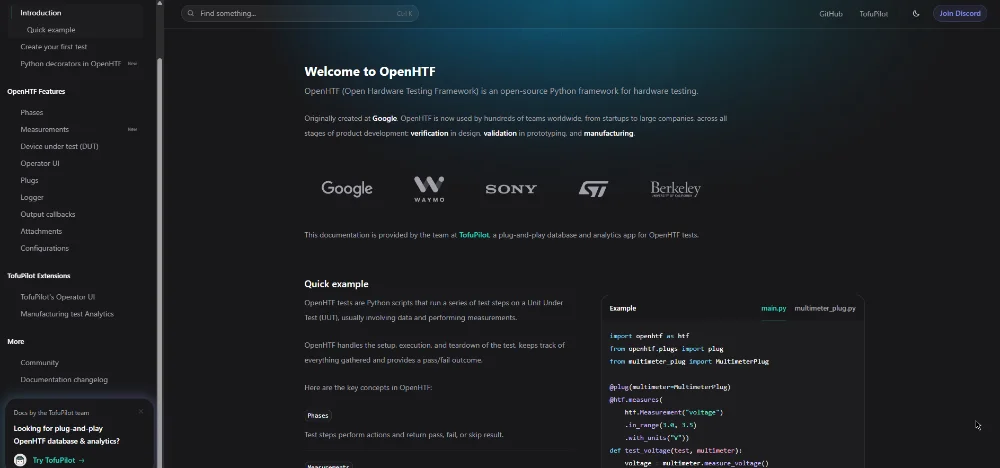1000x468 pixels.
Task: Click the STMicroelectronics logo
Action: coord(593,189)
